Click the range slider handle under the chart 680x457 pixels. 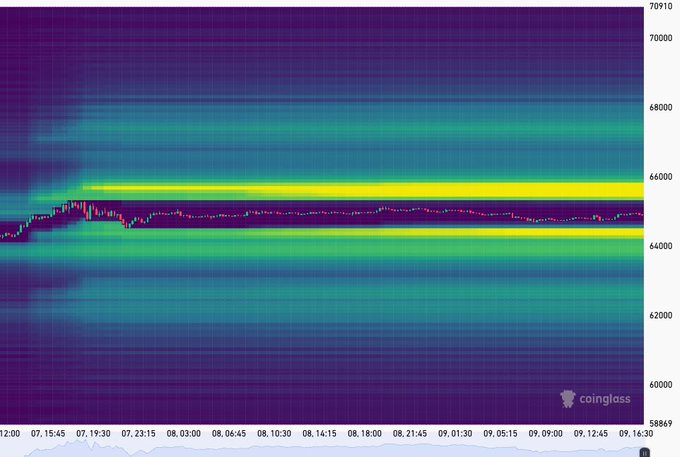(644, 453)
